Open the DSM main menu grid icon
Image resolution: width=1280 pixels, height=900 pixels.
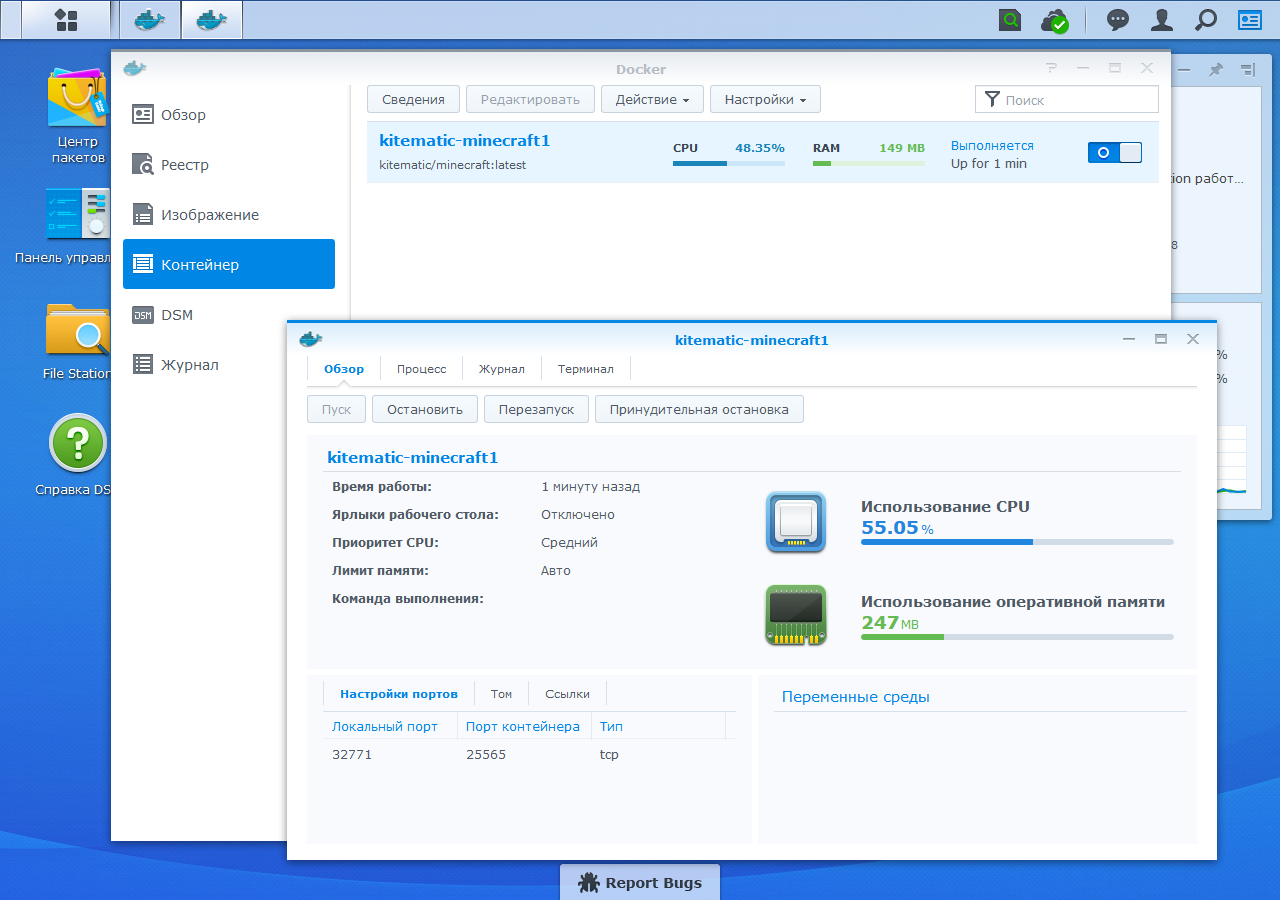point(66,19)
